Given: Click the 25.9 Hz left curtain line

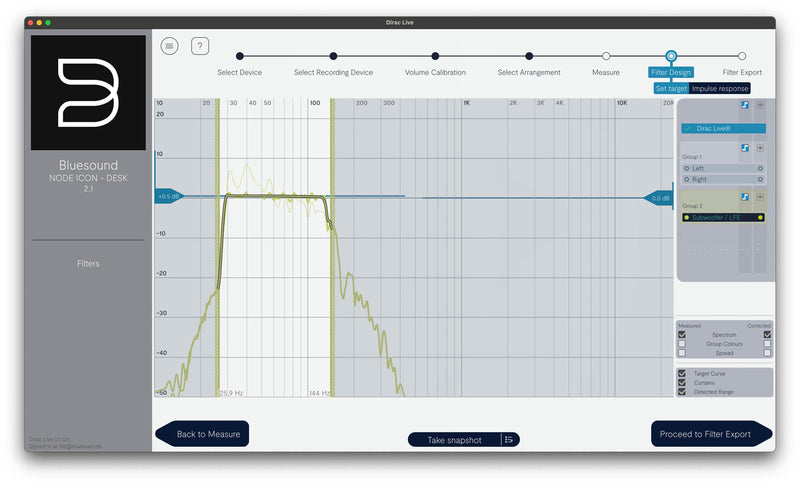Looking at the screenshot, I should tap(217, 247).
